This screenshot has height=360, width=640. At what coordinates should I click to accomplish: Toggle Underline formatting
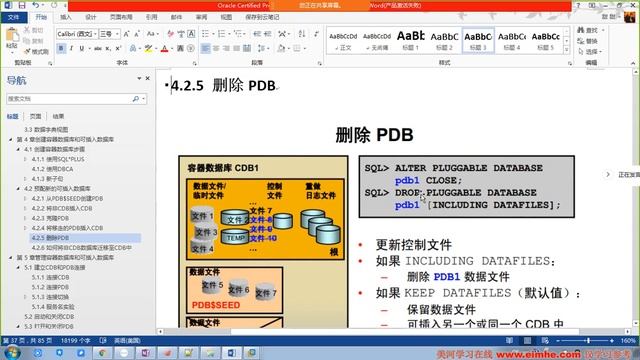(x=82, y=48)
